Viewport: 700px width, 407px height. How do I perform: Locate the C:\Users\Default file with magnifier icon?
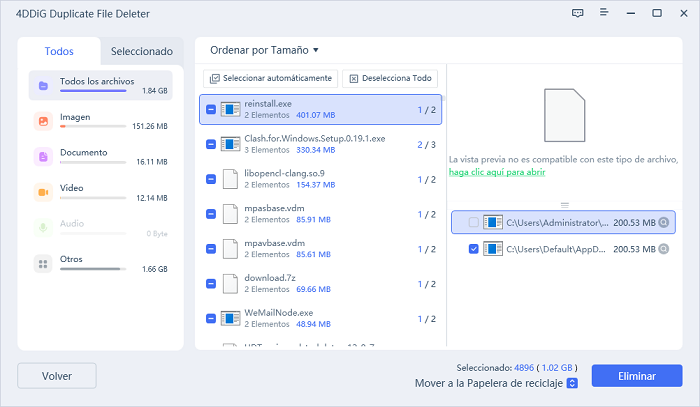(x=664, y=249)
